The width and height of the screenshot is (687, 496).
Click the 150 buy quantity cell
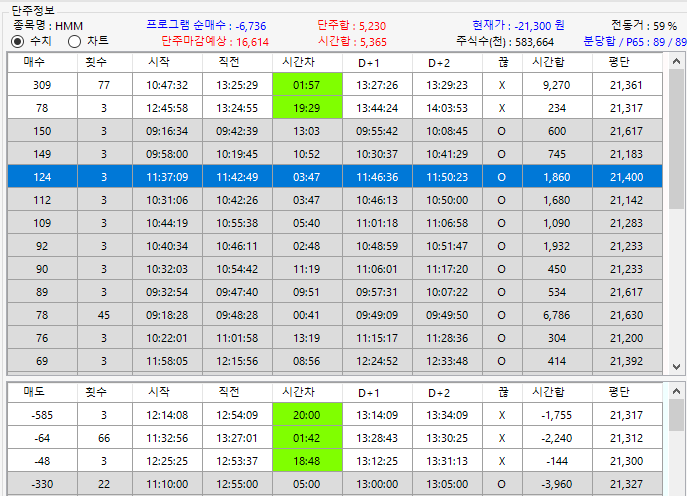coord(42,131)
